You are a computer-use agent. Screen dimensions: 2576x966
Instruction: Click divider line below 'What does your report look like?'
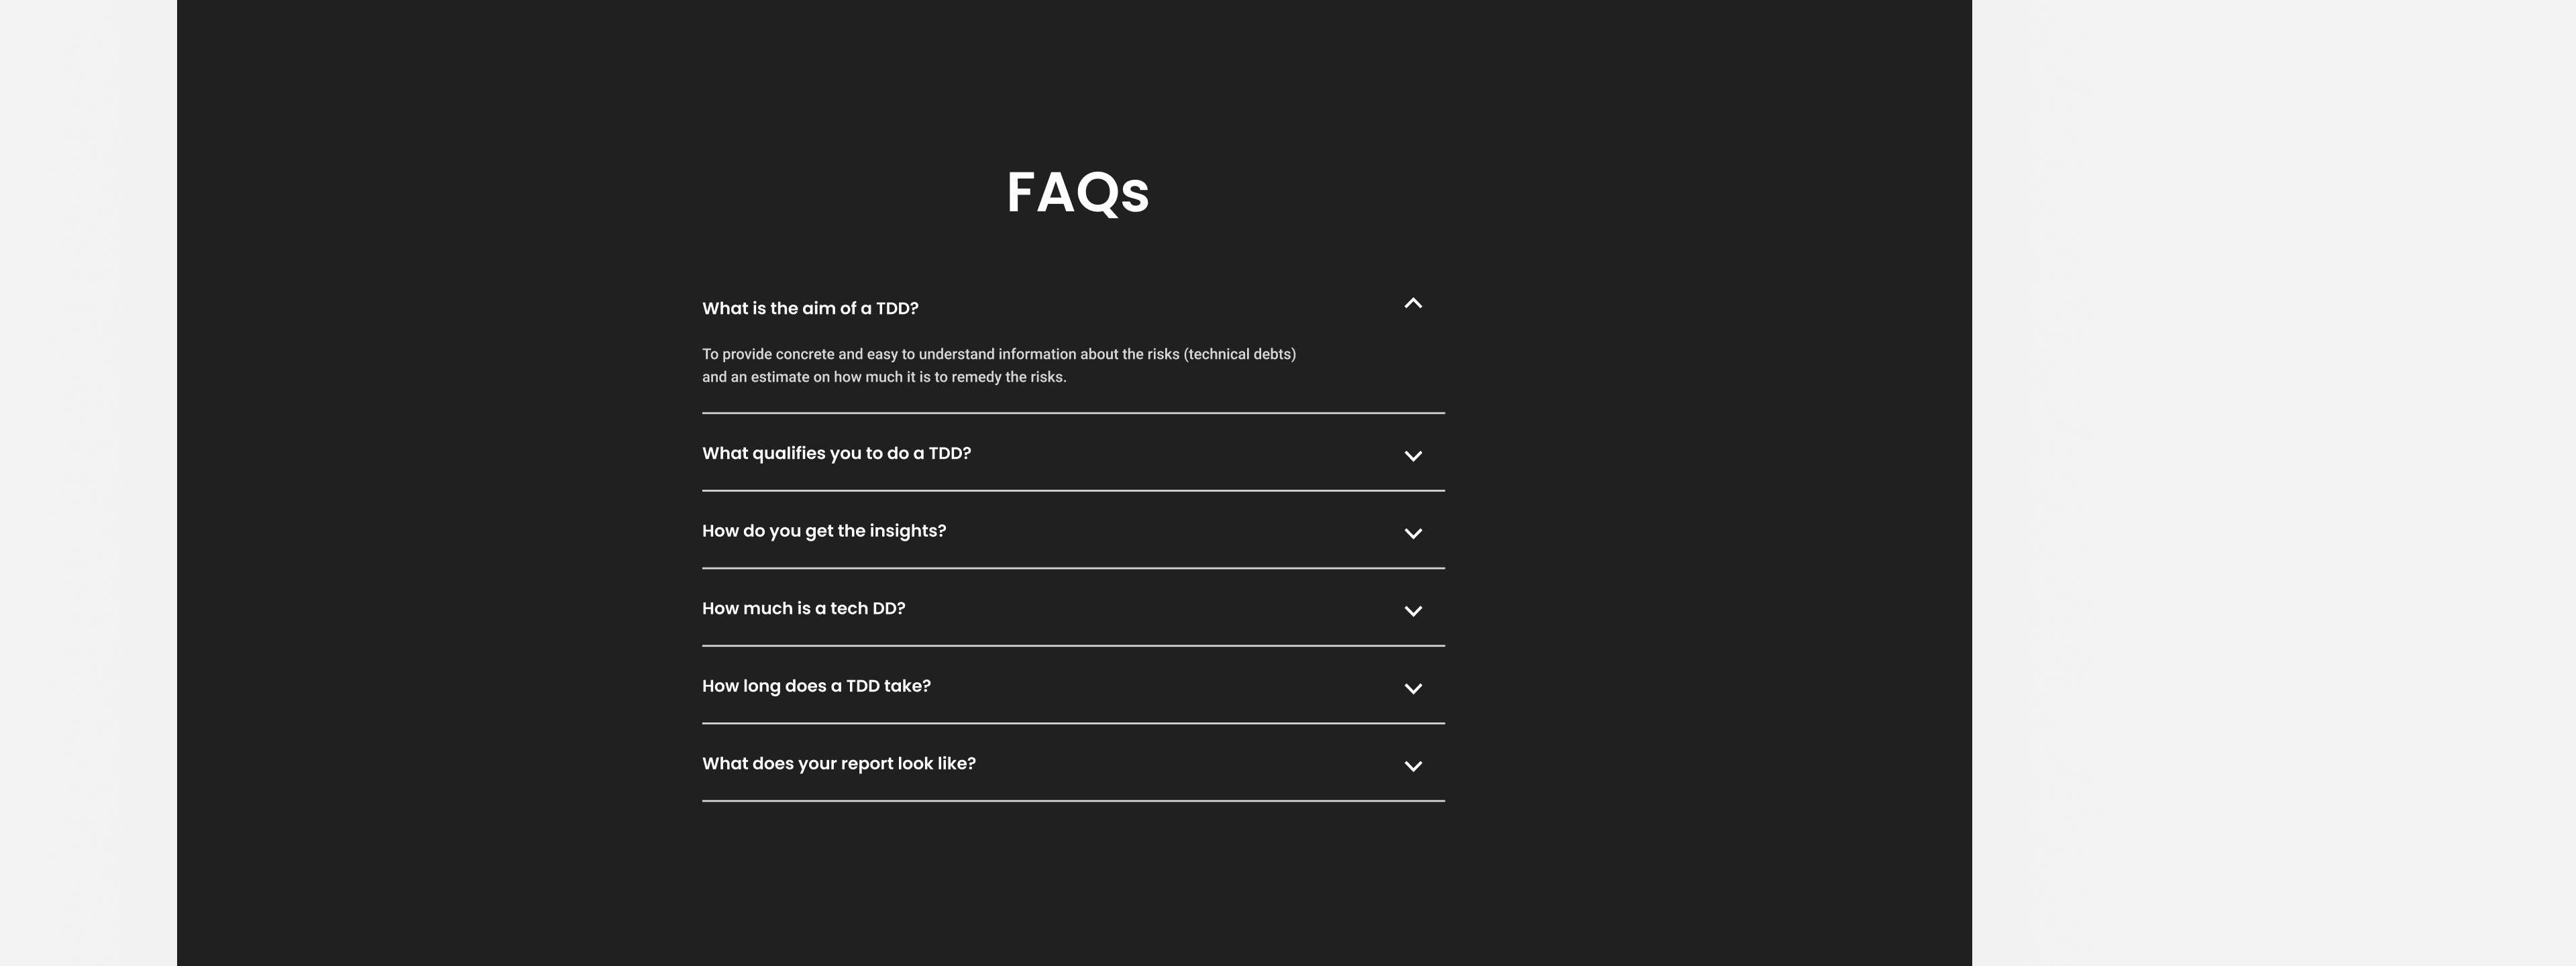click(x=1072, y=801)
